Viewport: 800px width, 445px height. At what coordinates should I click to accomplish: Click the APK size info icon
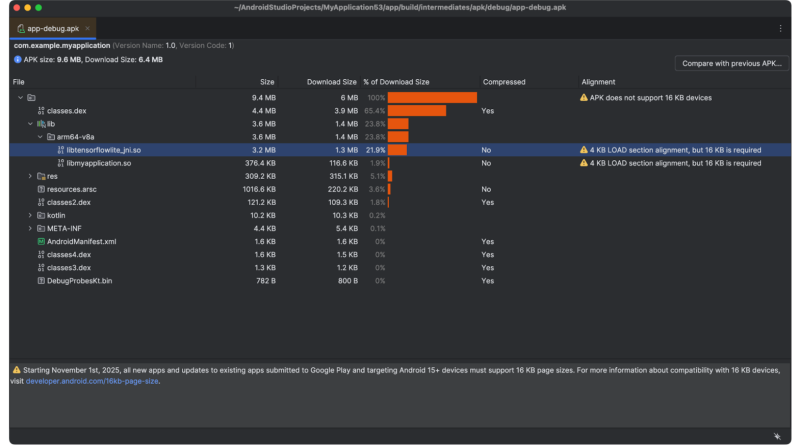pyautogui.click(x=18, y=60)
